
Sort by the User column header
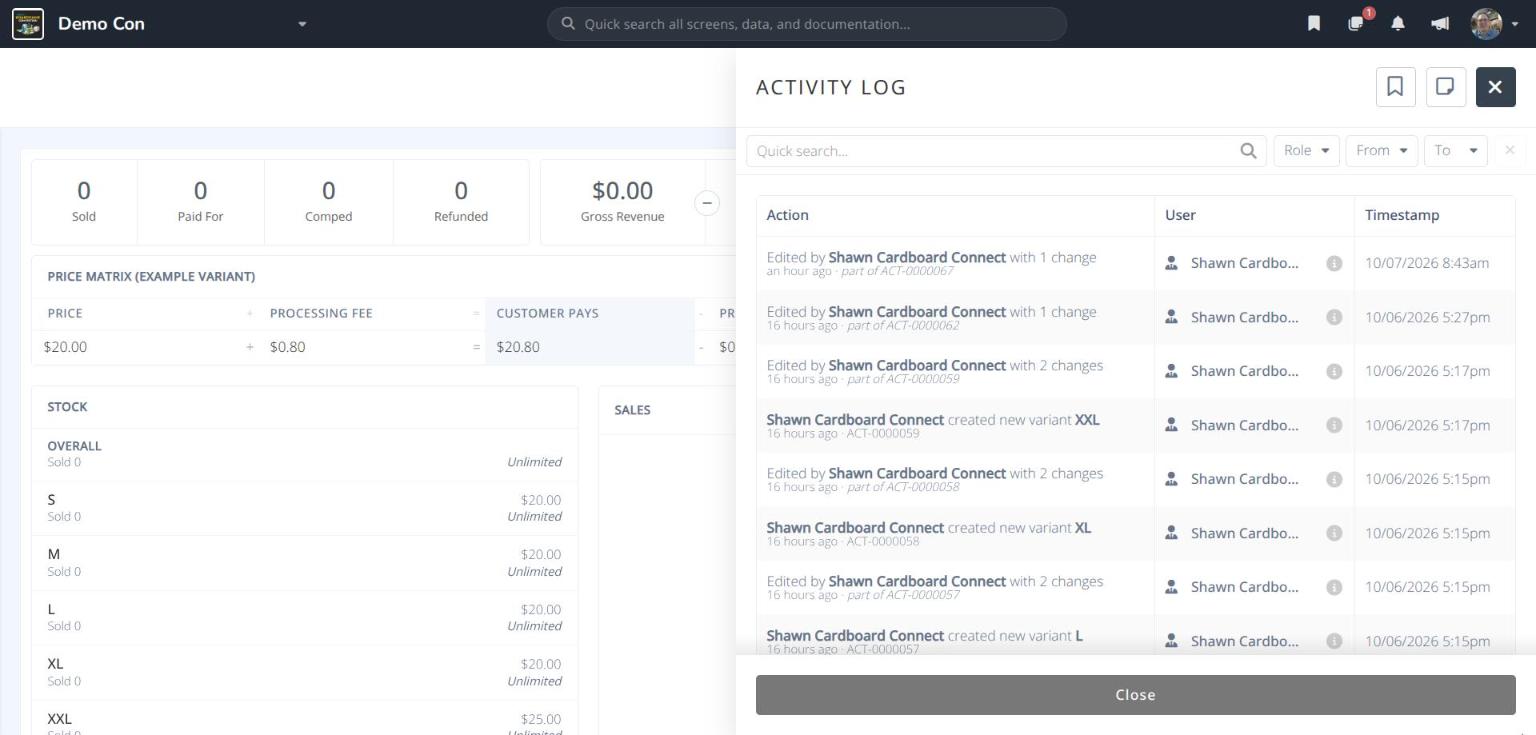(1254, 215)
